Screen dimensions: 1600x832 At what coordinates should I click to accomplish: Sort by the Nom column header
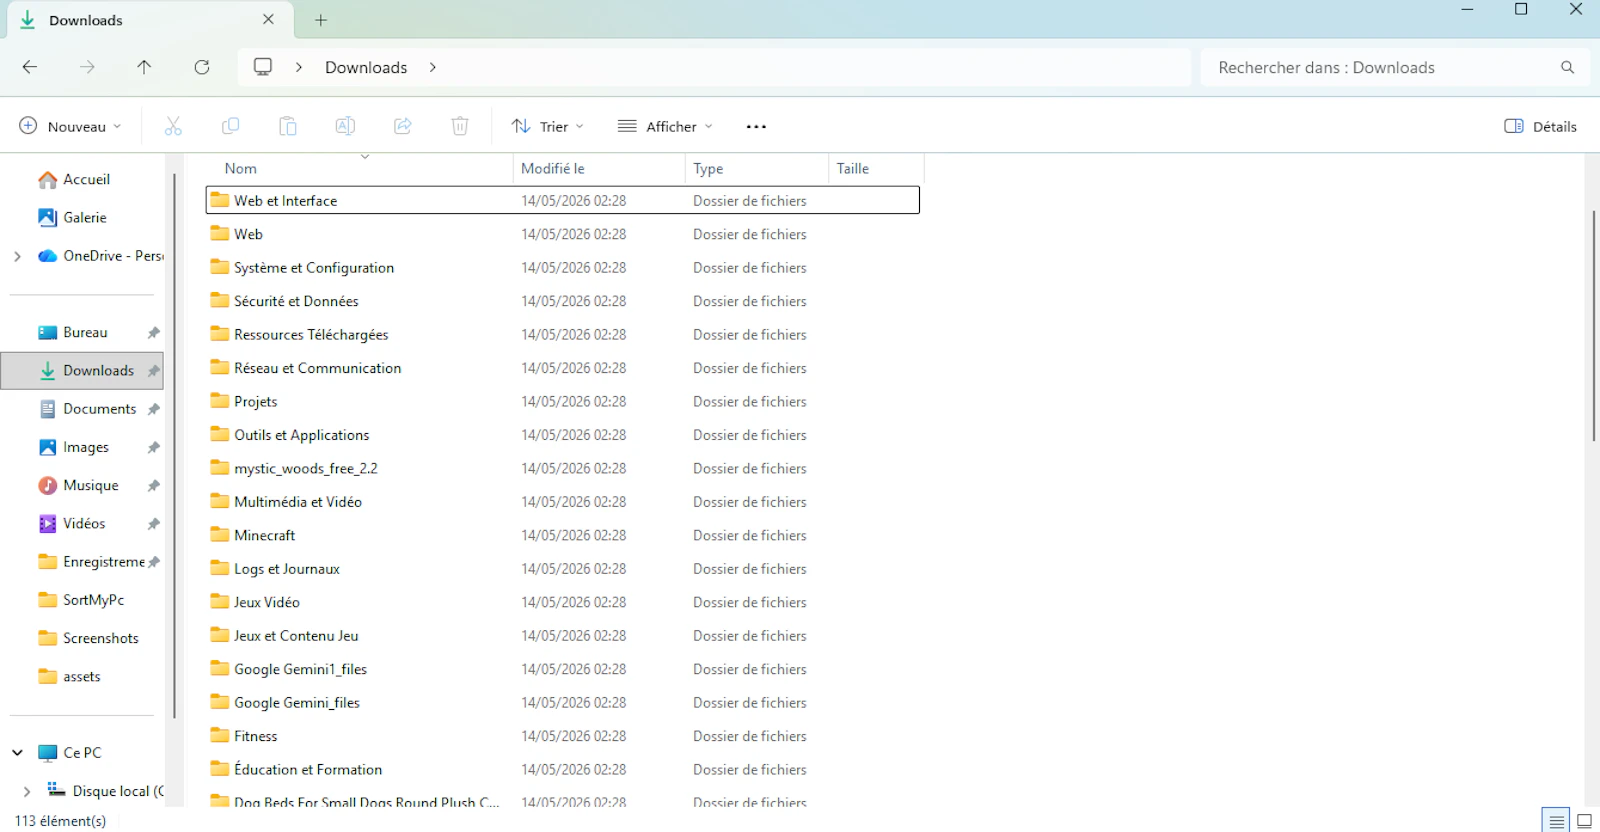[240, 169]
